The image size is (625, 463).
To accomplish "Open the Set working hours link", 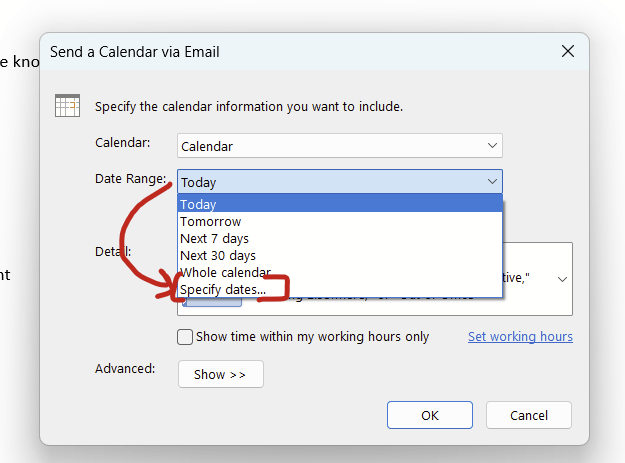I will coord(520,337).
